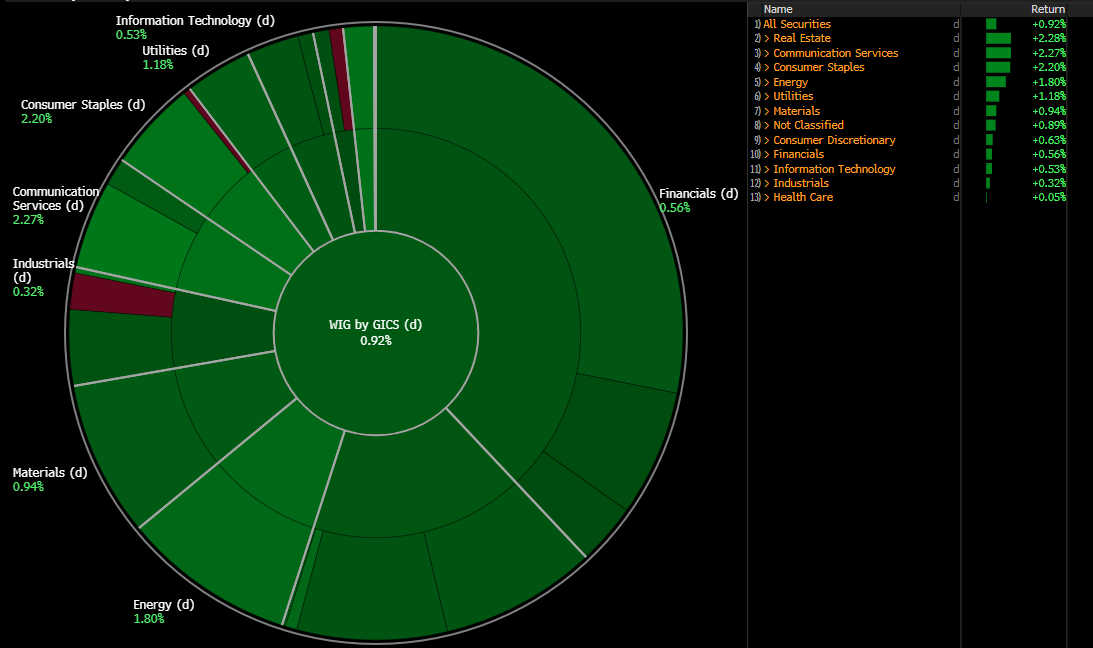Expand the Not Classified row arrow
Viewport: 1093px width, 648px height.
pyautogui.click(x=767, y=125)
